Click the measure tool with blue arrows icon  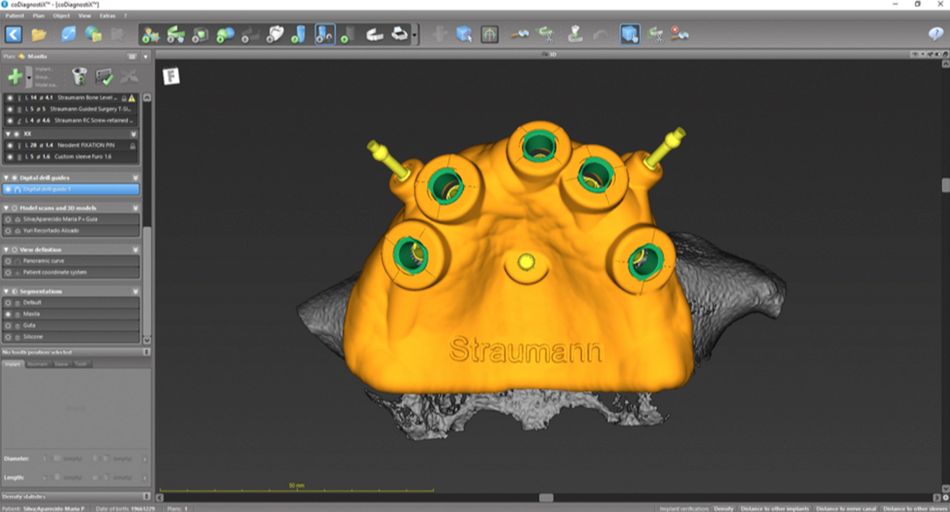(x=519, y=35)
